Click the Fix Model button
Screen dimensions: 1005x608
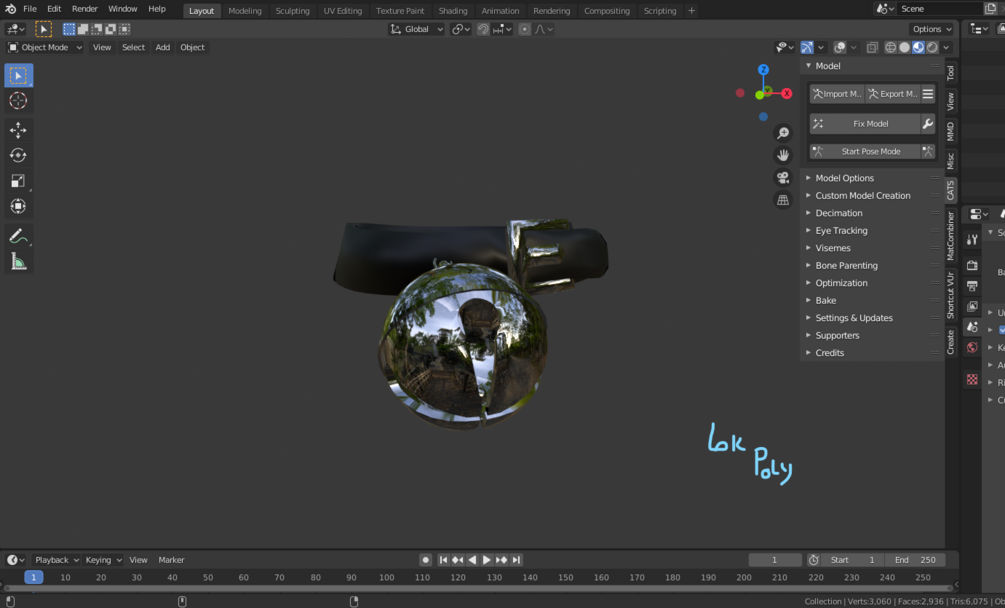click(x=865, y=124)
